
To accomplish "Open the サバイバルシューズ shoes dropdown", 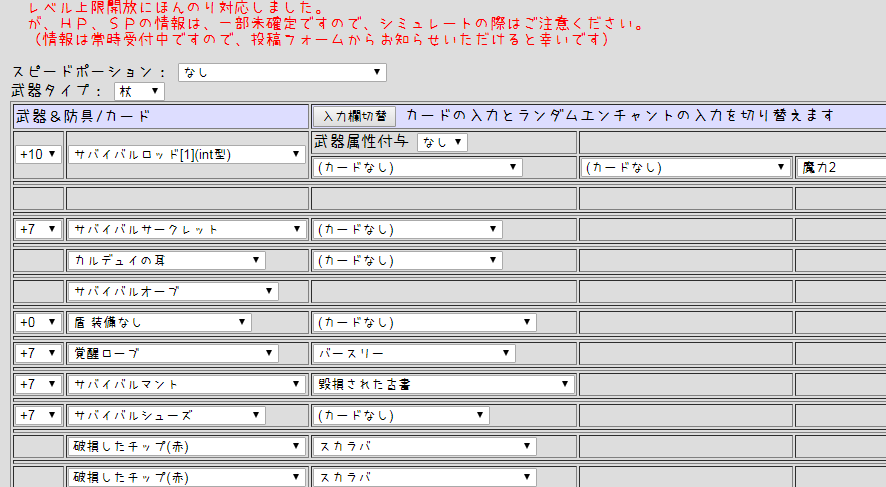I will [x=167, y=416].
